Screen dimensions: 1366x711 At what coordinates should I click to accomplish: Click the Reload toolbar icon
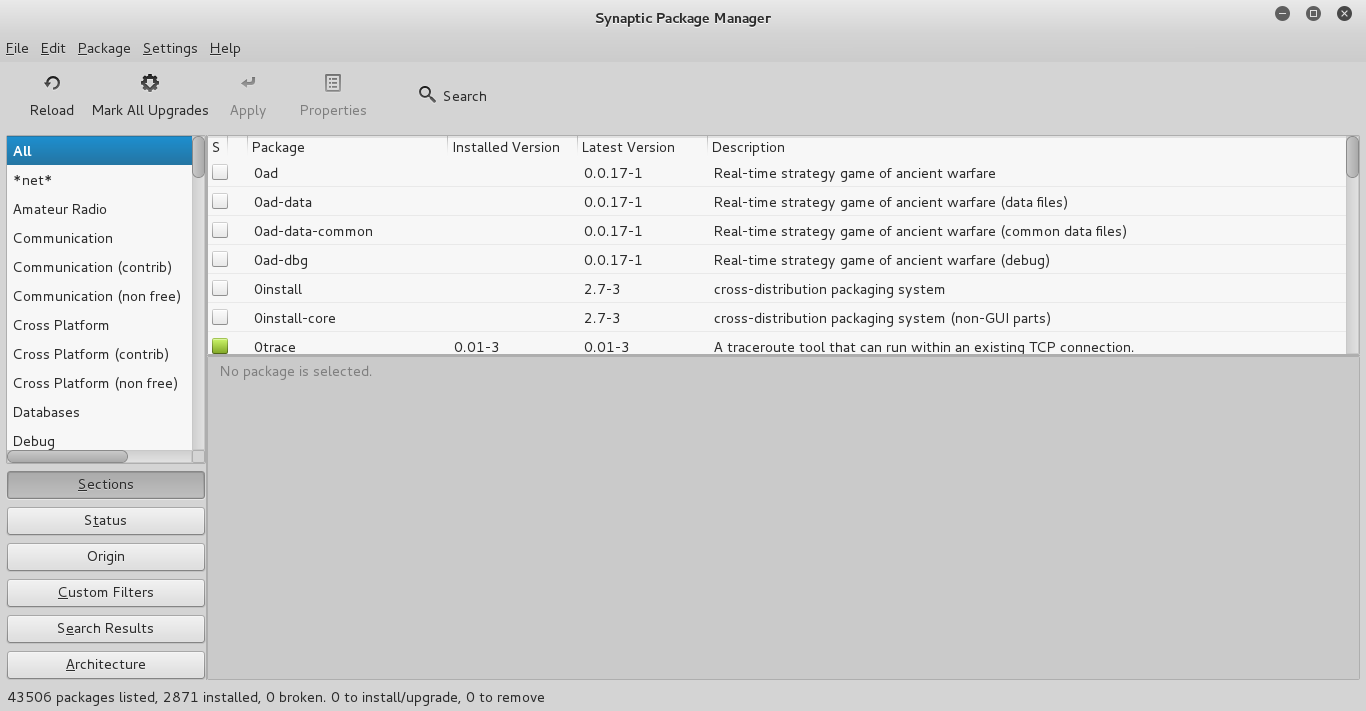tap(52, 83)
